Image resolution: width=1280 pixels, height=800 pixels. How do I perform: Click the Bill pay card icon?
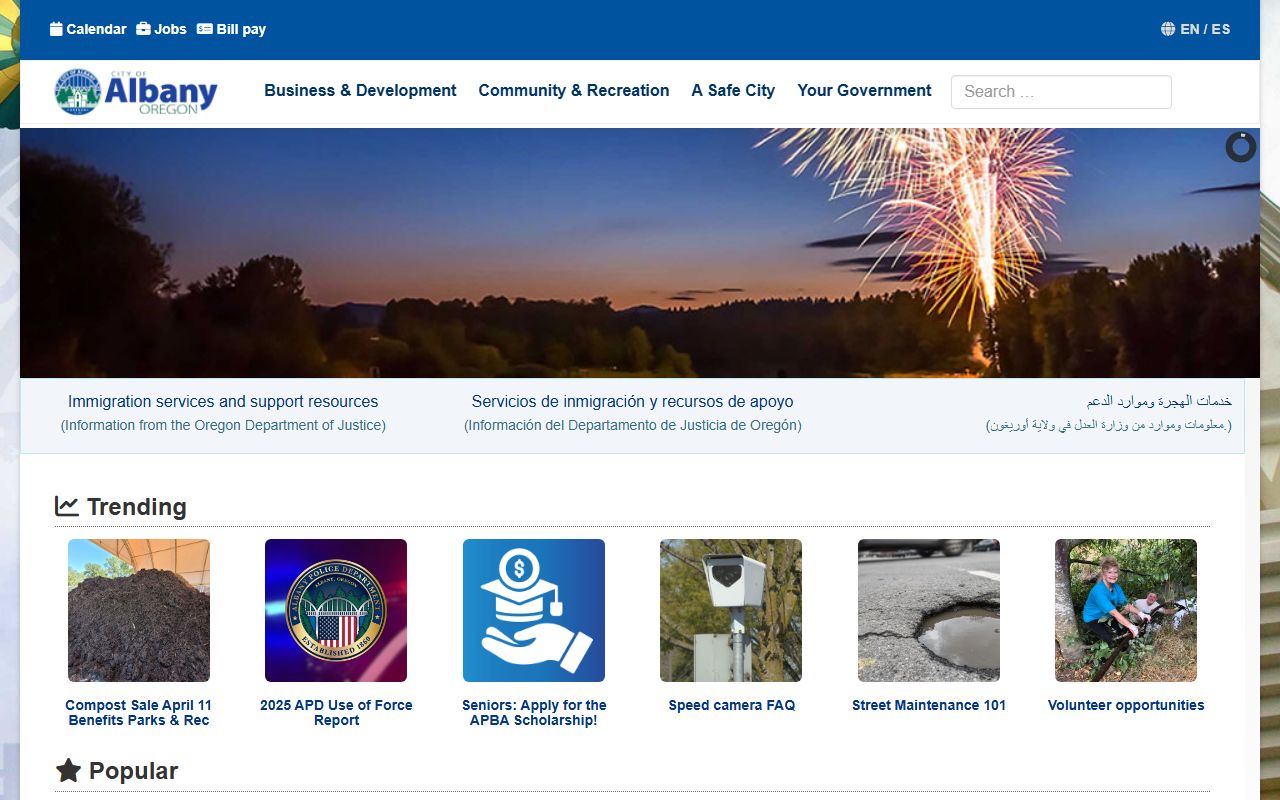[205, 29]
